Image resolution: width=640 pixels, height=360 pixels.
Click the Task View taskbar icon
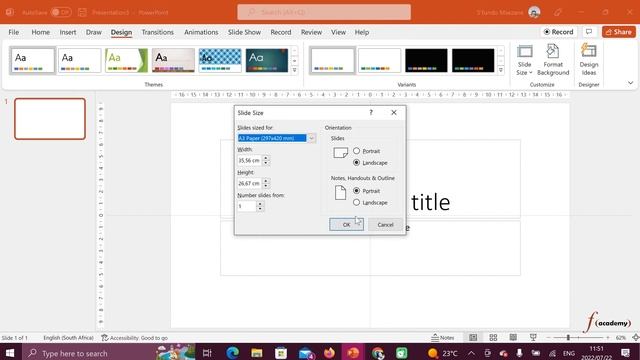coord(207,353)
